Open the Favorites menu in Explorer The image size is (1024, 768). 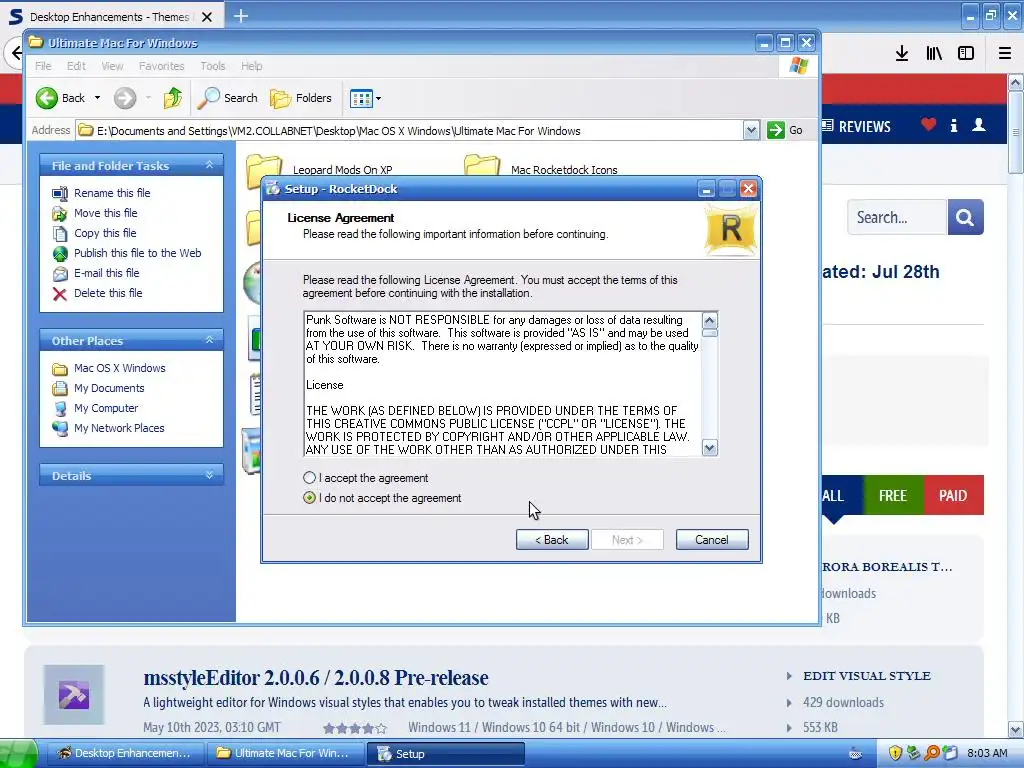coord(161,66)
